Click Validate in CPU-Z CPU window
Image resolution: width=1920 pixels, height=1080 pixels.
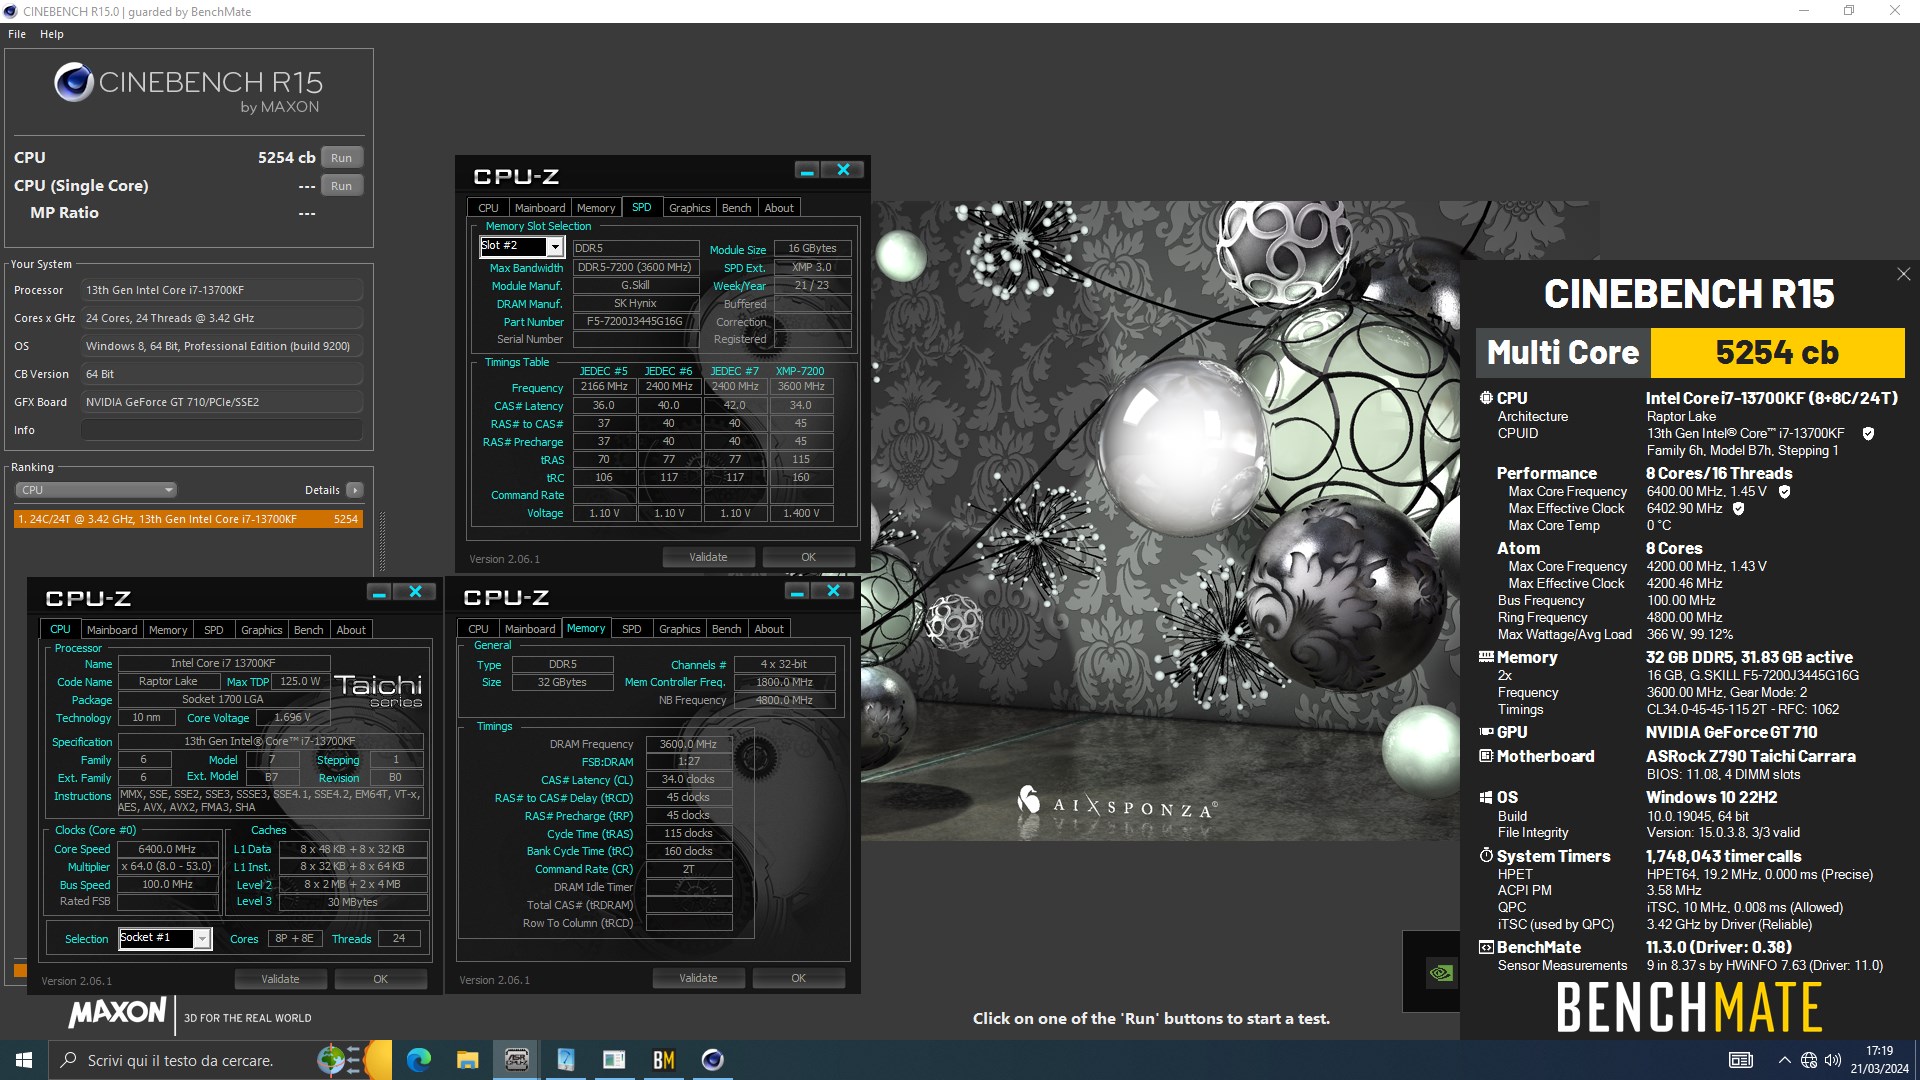coord(280,979)
